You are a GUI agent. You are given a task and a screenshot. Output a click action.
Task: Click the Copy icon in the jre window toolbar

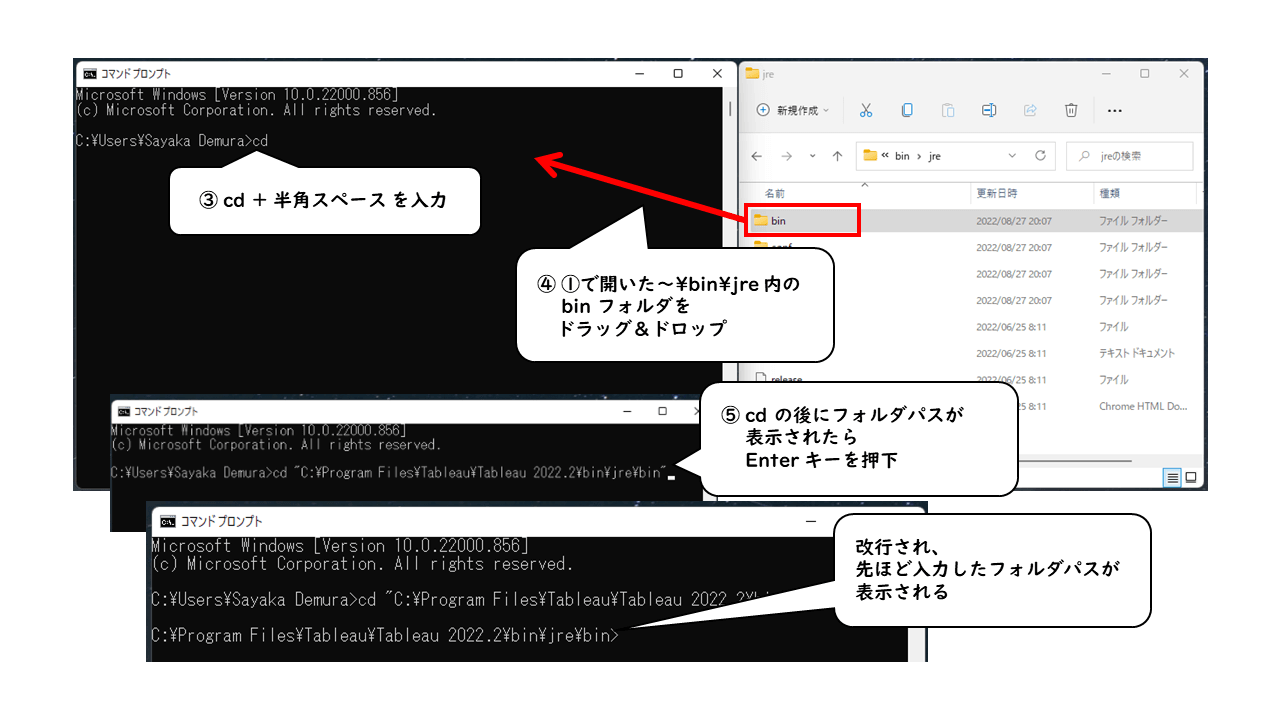907,110
